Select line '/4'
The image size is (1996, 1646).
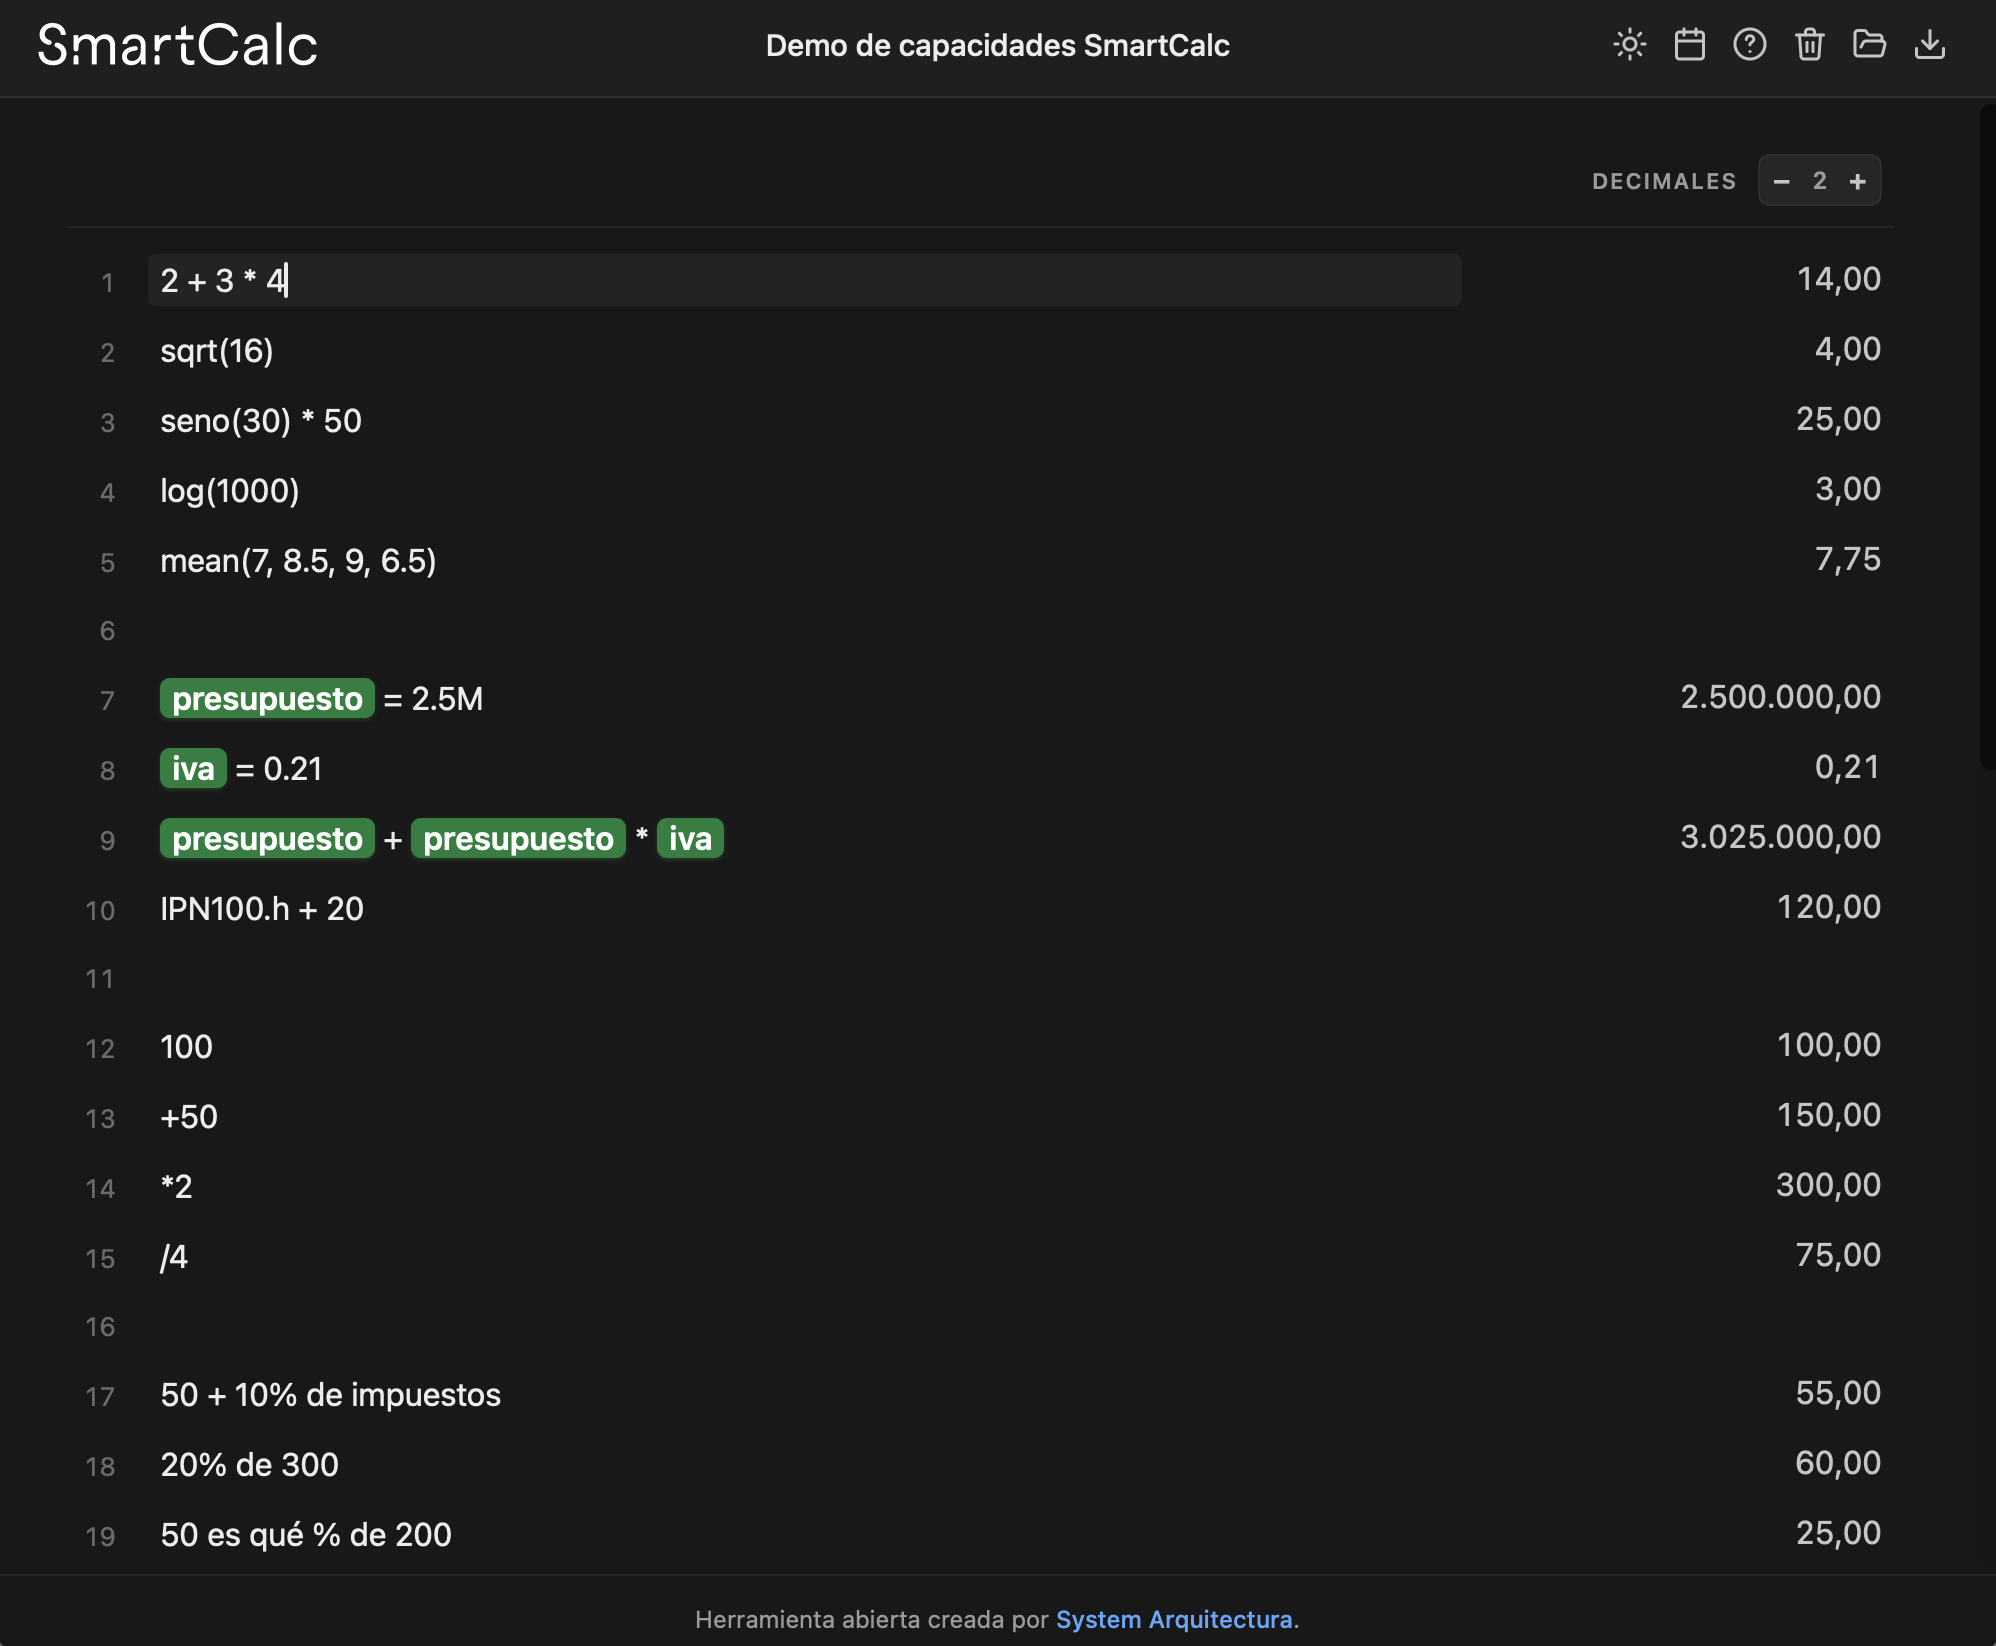(x=804, y=1256)
